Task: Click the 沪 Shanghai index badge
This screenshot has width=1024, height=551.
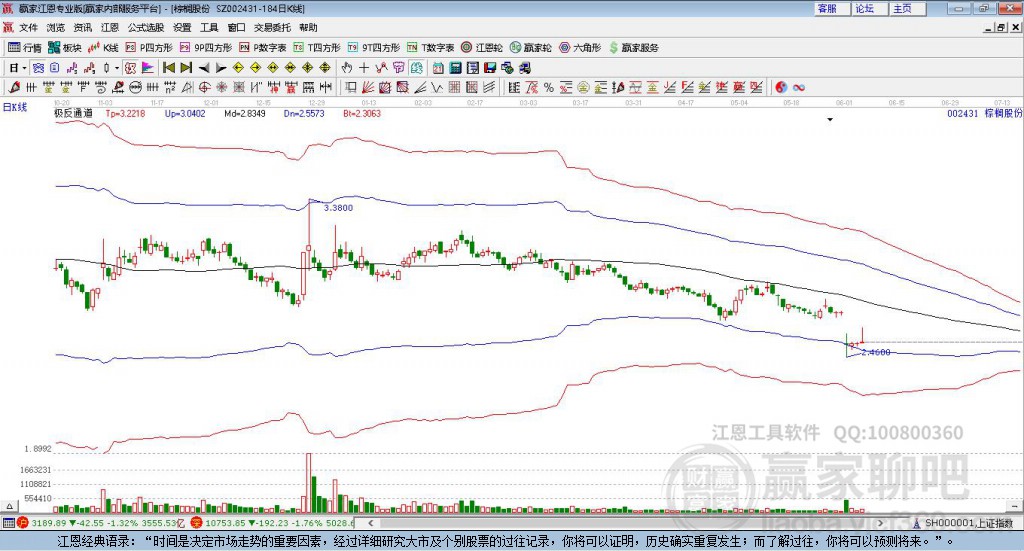Action: (x=23, y=523)
